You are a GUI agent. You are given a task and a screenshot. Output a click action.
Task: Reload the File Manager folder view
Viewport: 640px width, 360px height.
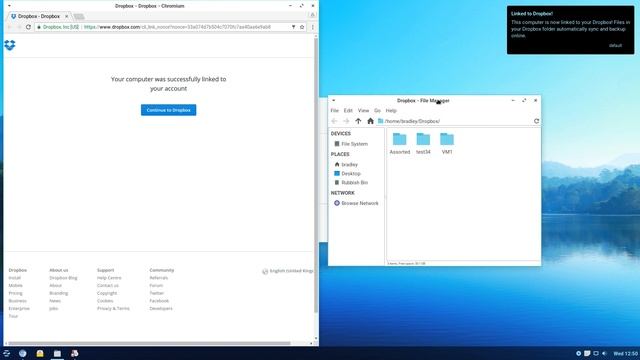click(x=536, y=121)
